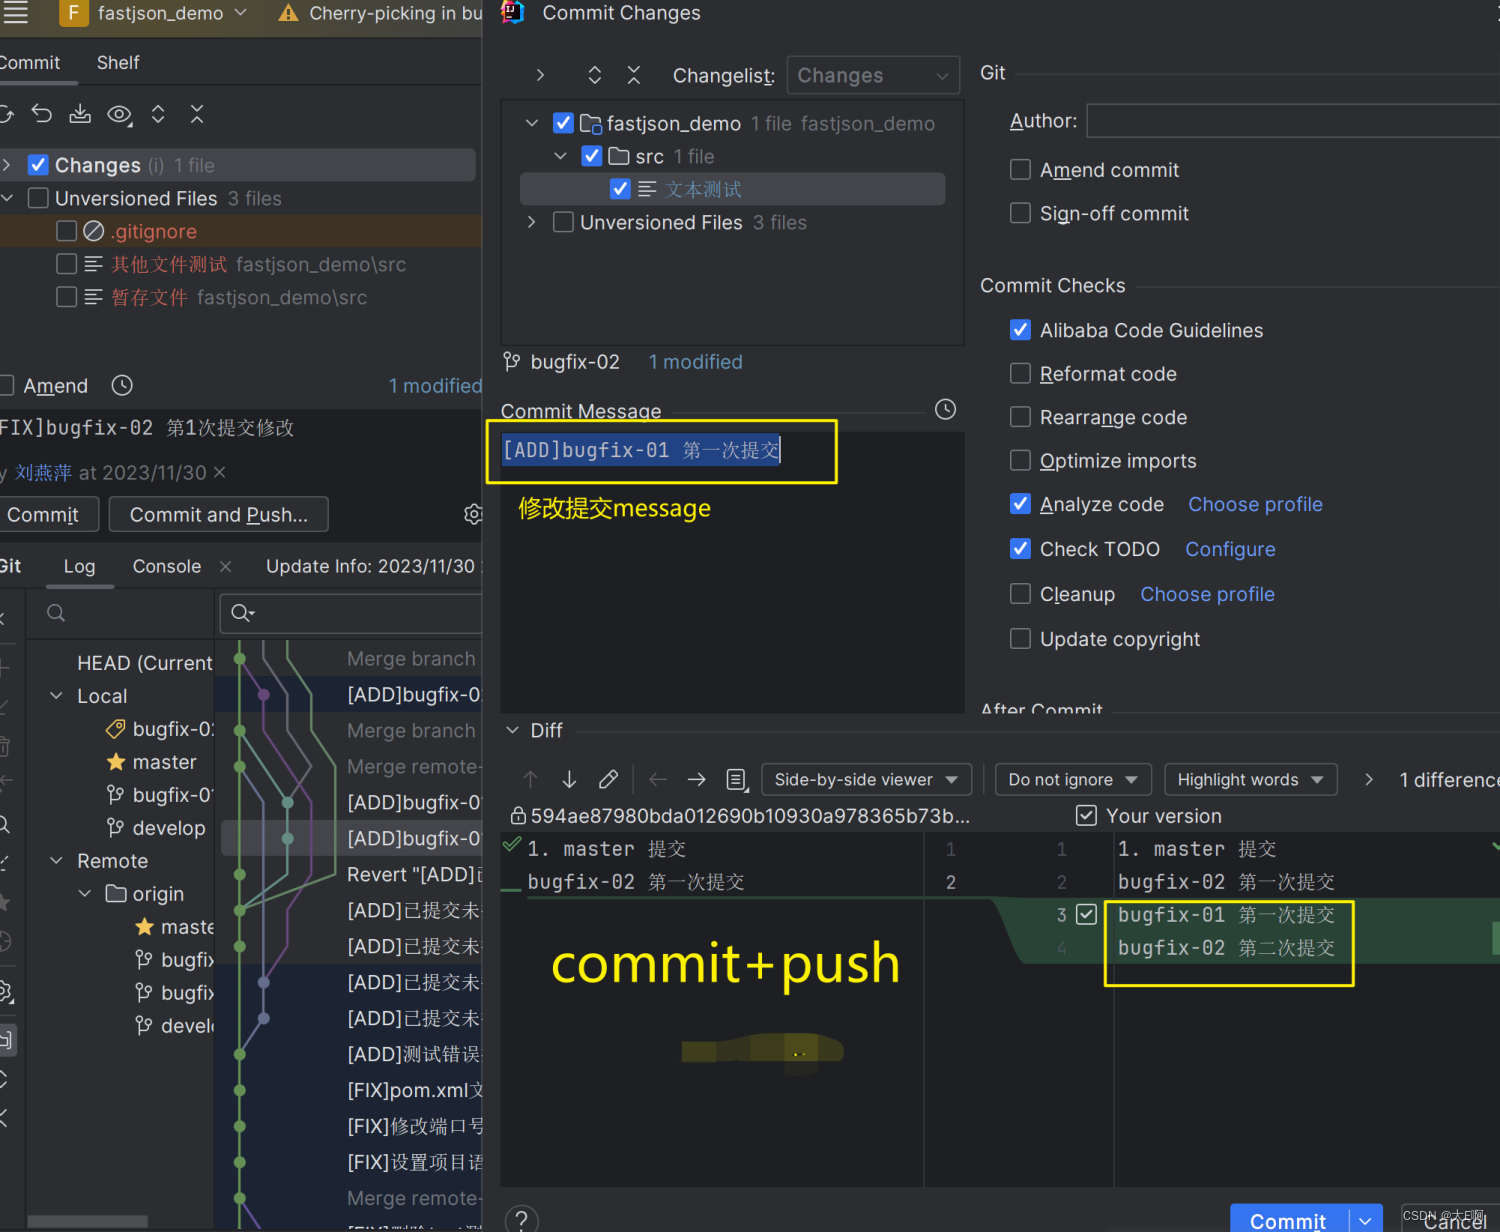The width and height of the screenshot is (1500, 1232).
Task: Click the rollback (undo) icon in the Commit toolbar
Action: click(x=41, y=114)
